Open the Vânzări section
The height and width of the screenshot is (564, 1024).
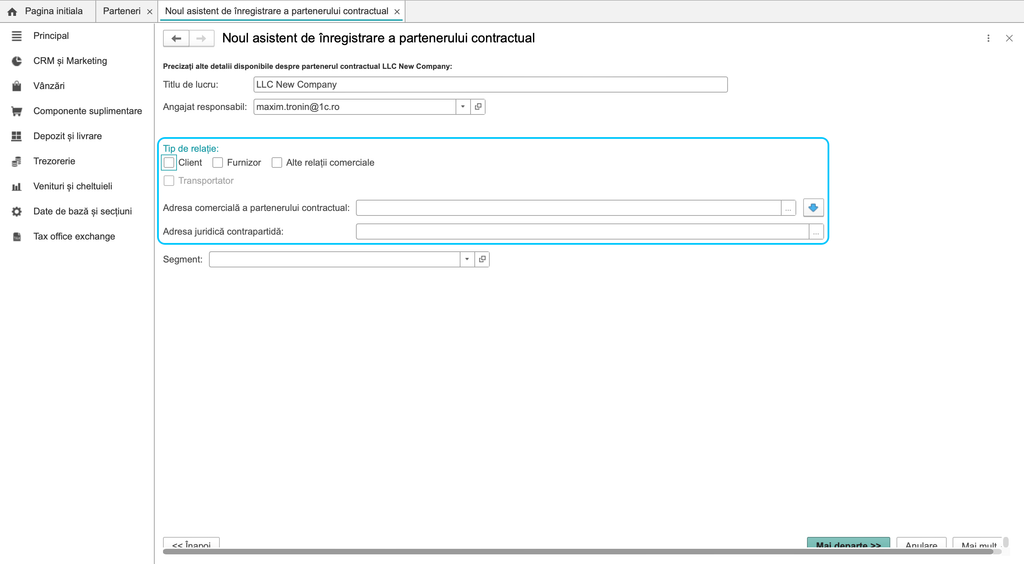49,86
